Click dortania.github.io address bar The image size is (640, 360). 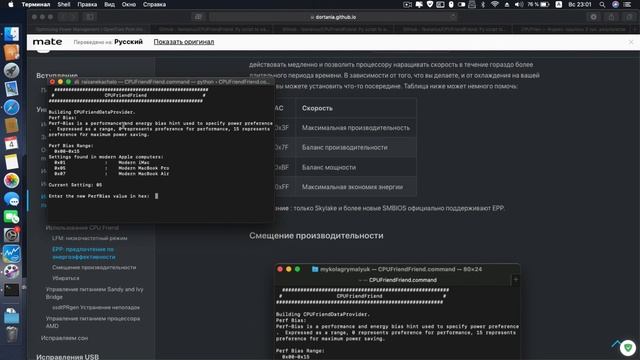click(333, 17)
